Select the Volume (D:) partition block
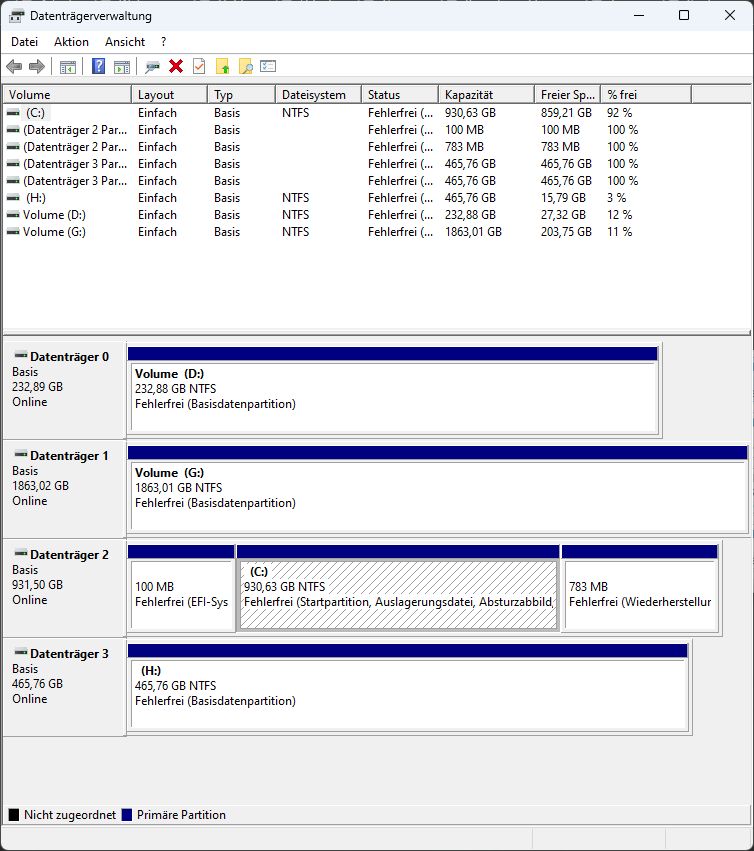 pos(394,390)
